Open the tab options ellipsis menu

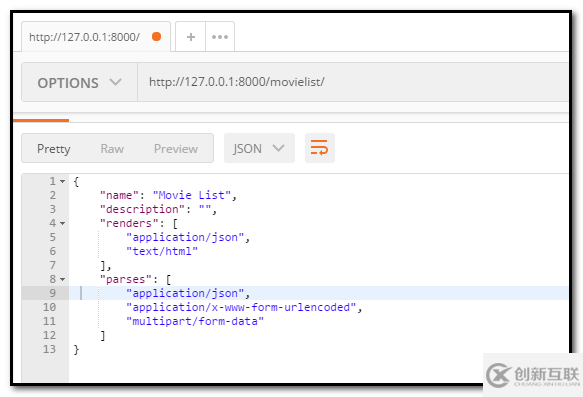coord(220,37)
